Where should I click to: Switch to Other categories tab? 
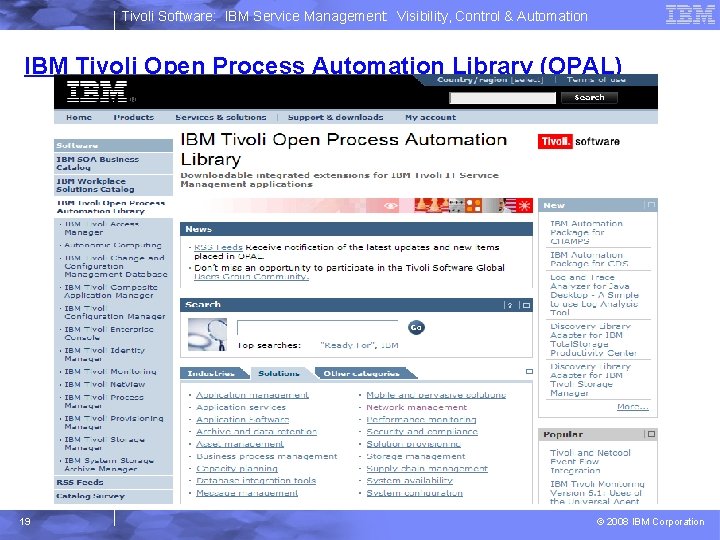362,373
